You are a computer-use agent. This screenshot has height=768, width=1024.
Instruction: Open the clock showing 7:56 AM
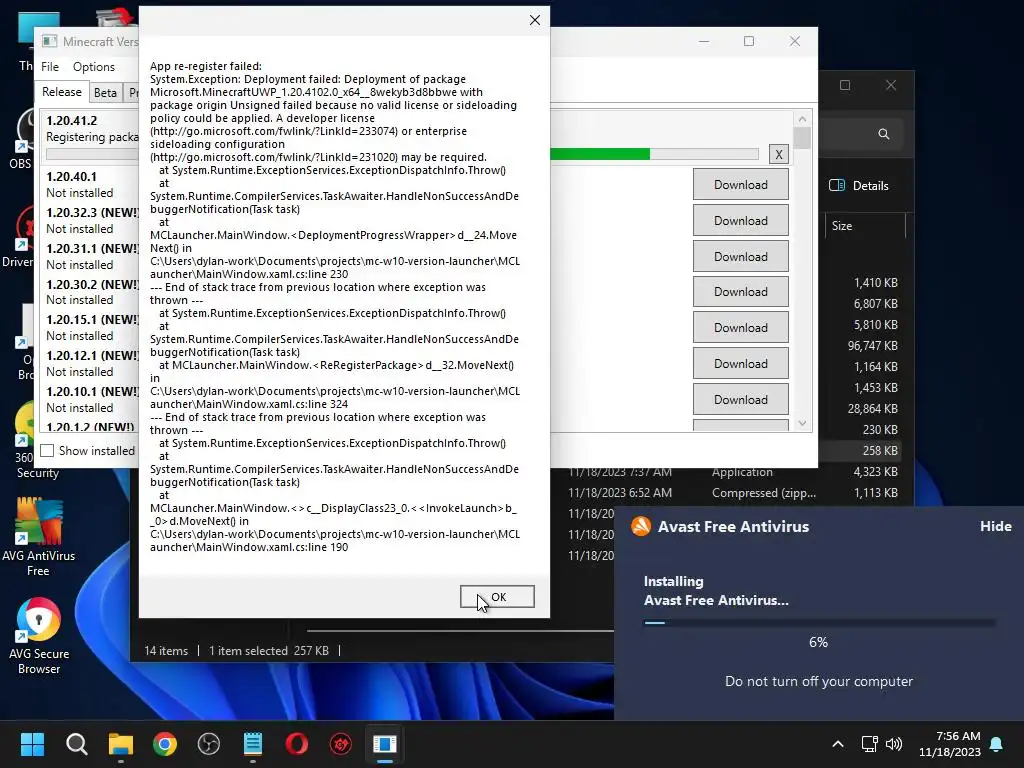(950, 744)
